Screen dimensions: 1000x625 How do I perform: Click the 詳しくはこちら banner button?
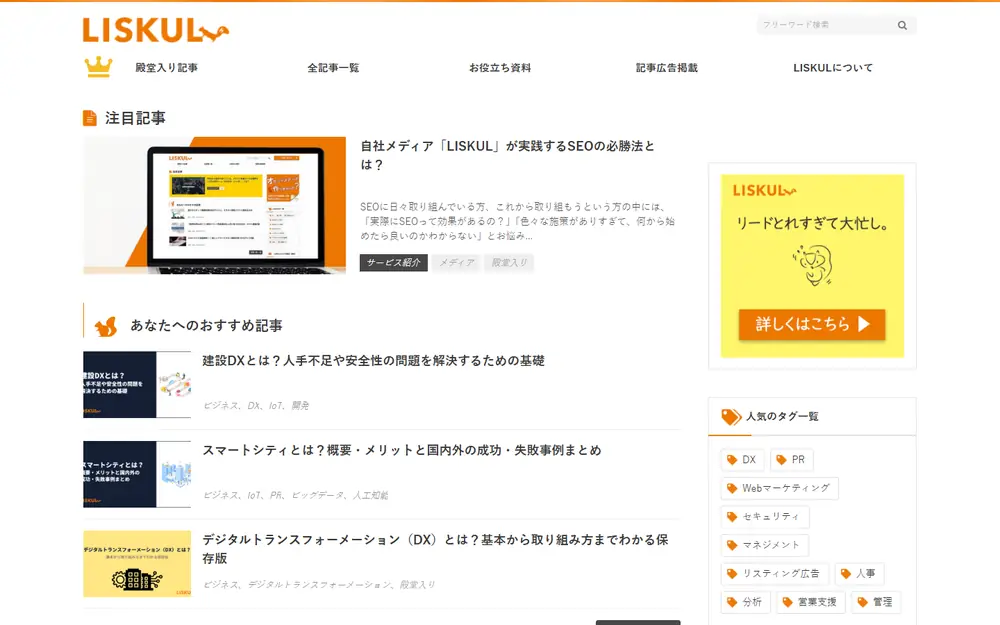pos(812,325)
